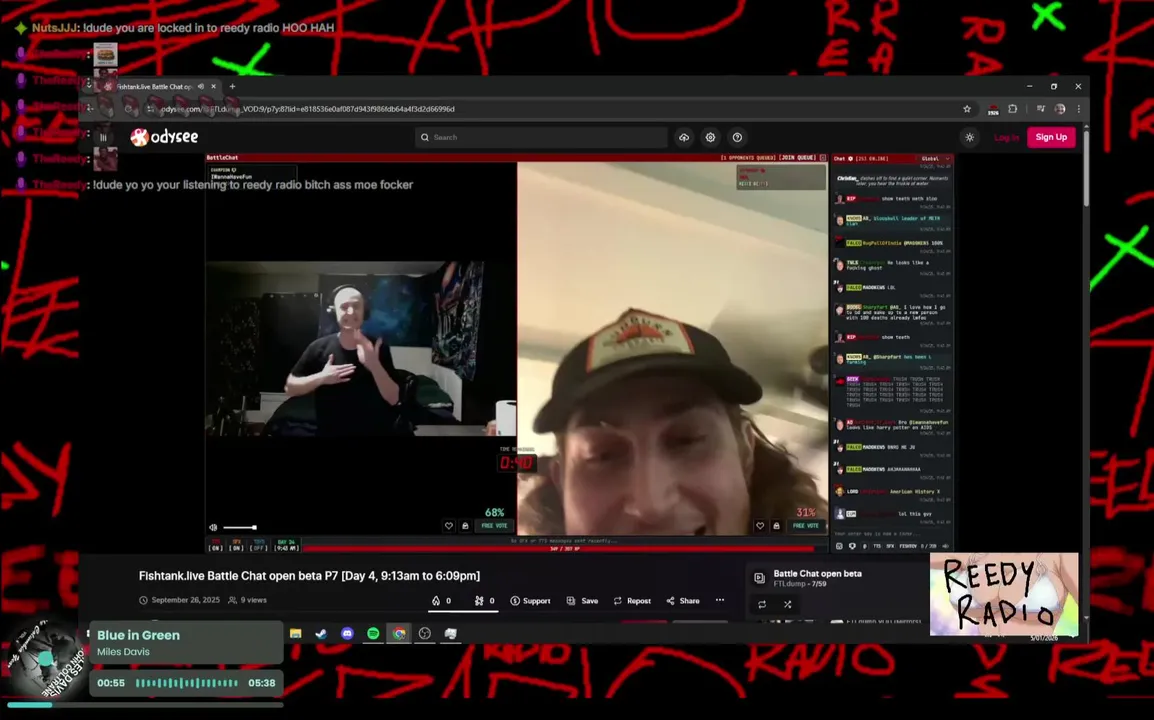Open the three-dot more options menu
The height and width of the screenshot is (720, 1154).
[720, 600]
